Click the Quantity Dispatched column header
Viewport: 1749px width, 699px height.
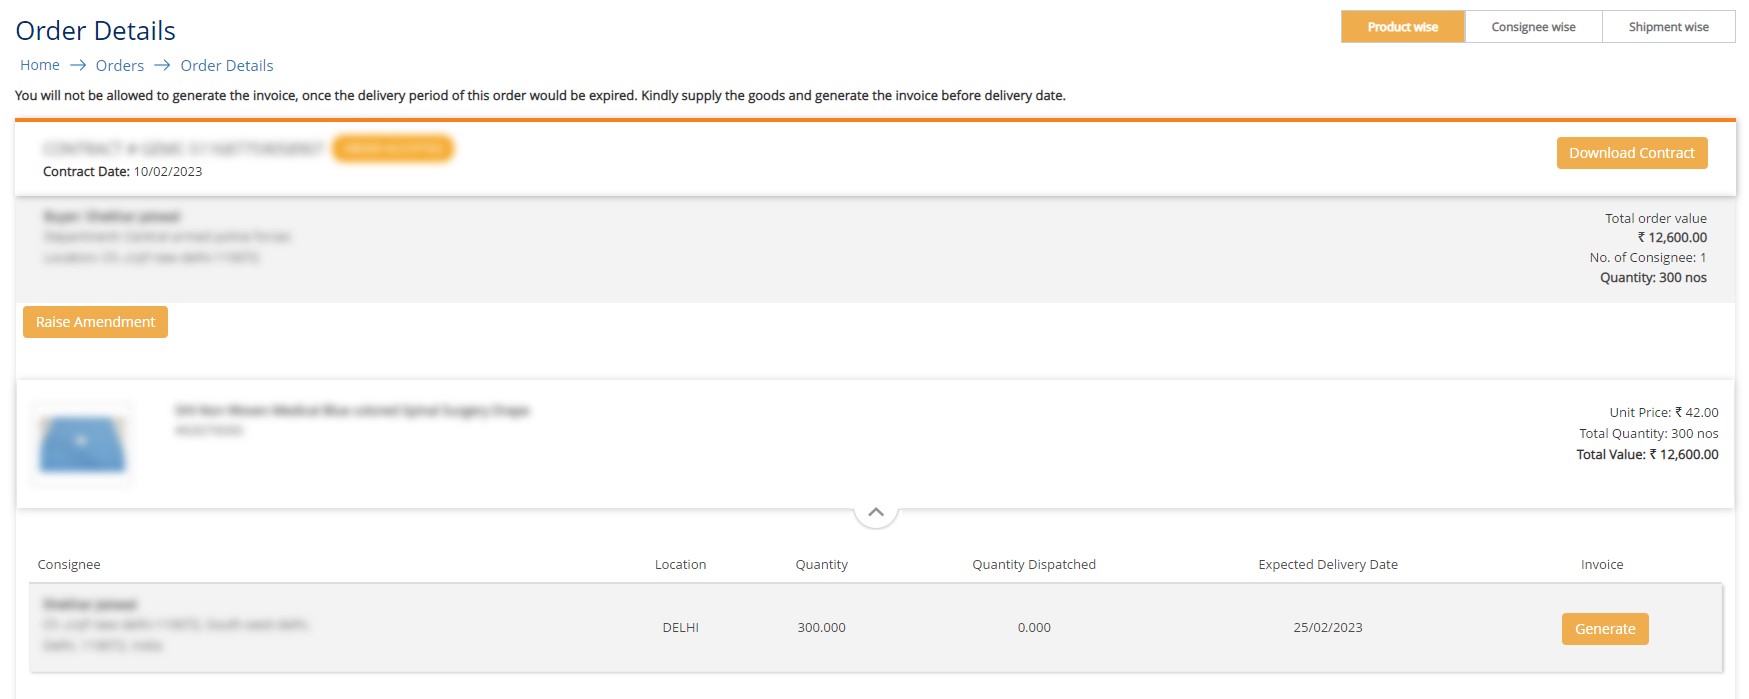[x=1033, y=565]
